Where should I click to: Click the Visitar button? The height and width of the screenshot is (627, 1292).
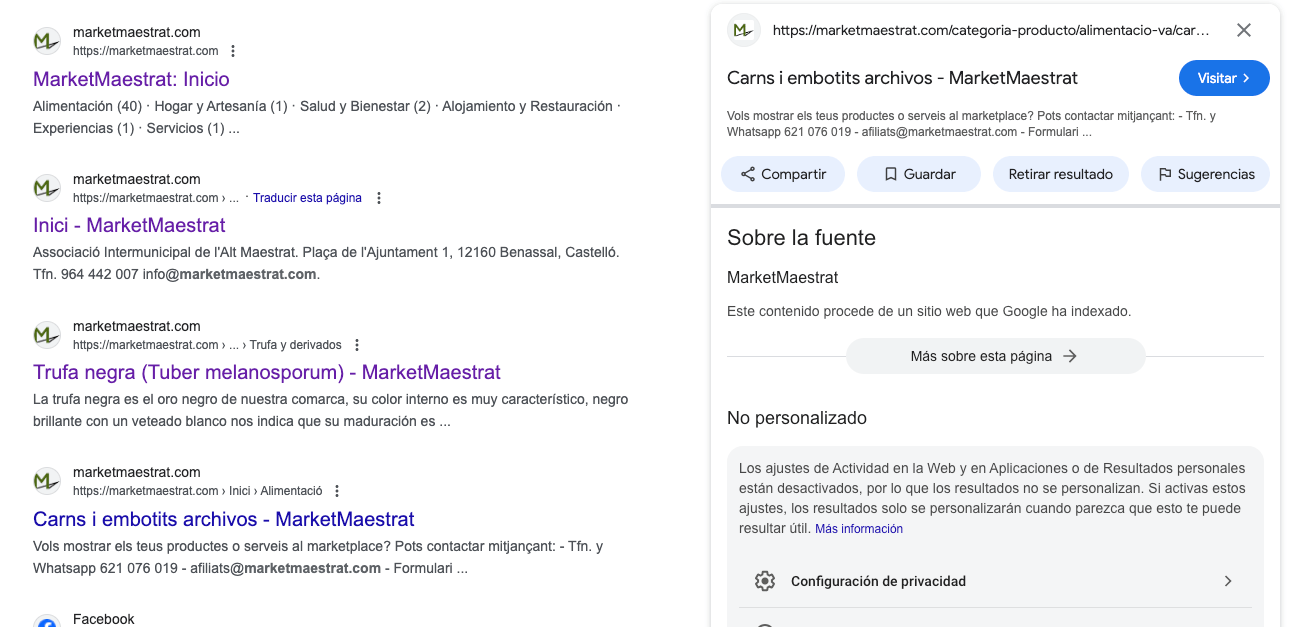[1224, 78]
